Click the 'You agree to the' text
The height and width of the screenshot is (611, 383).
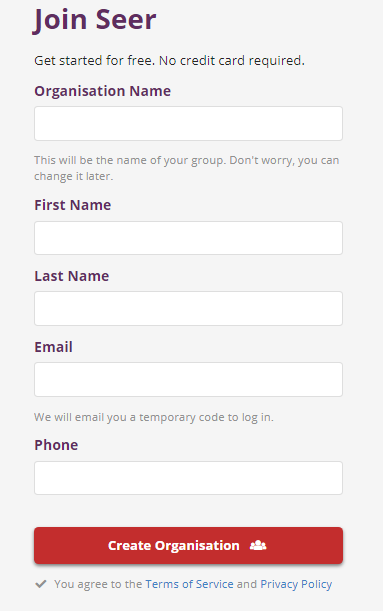(98, 584)
